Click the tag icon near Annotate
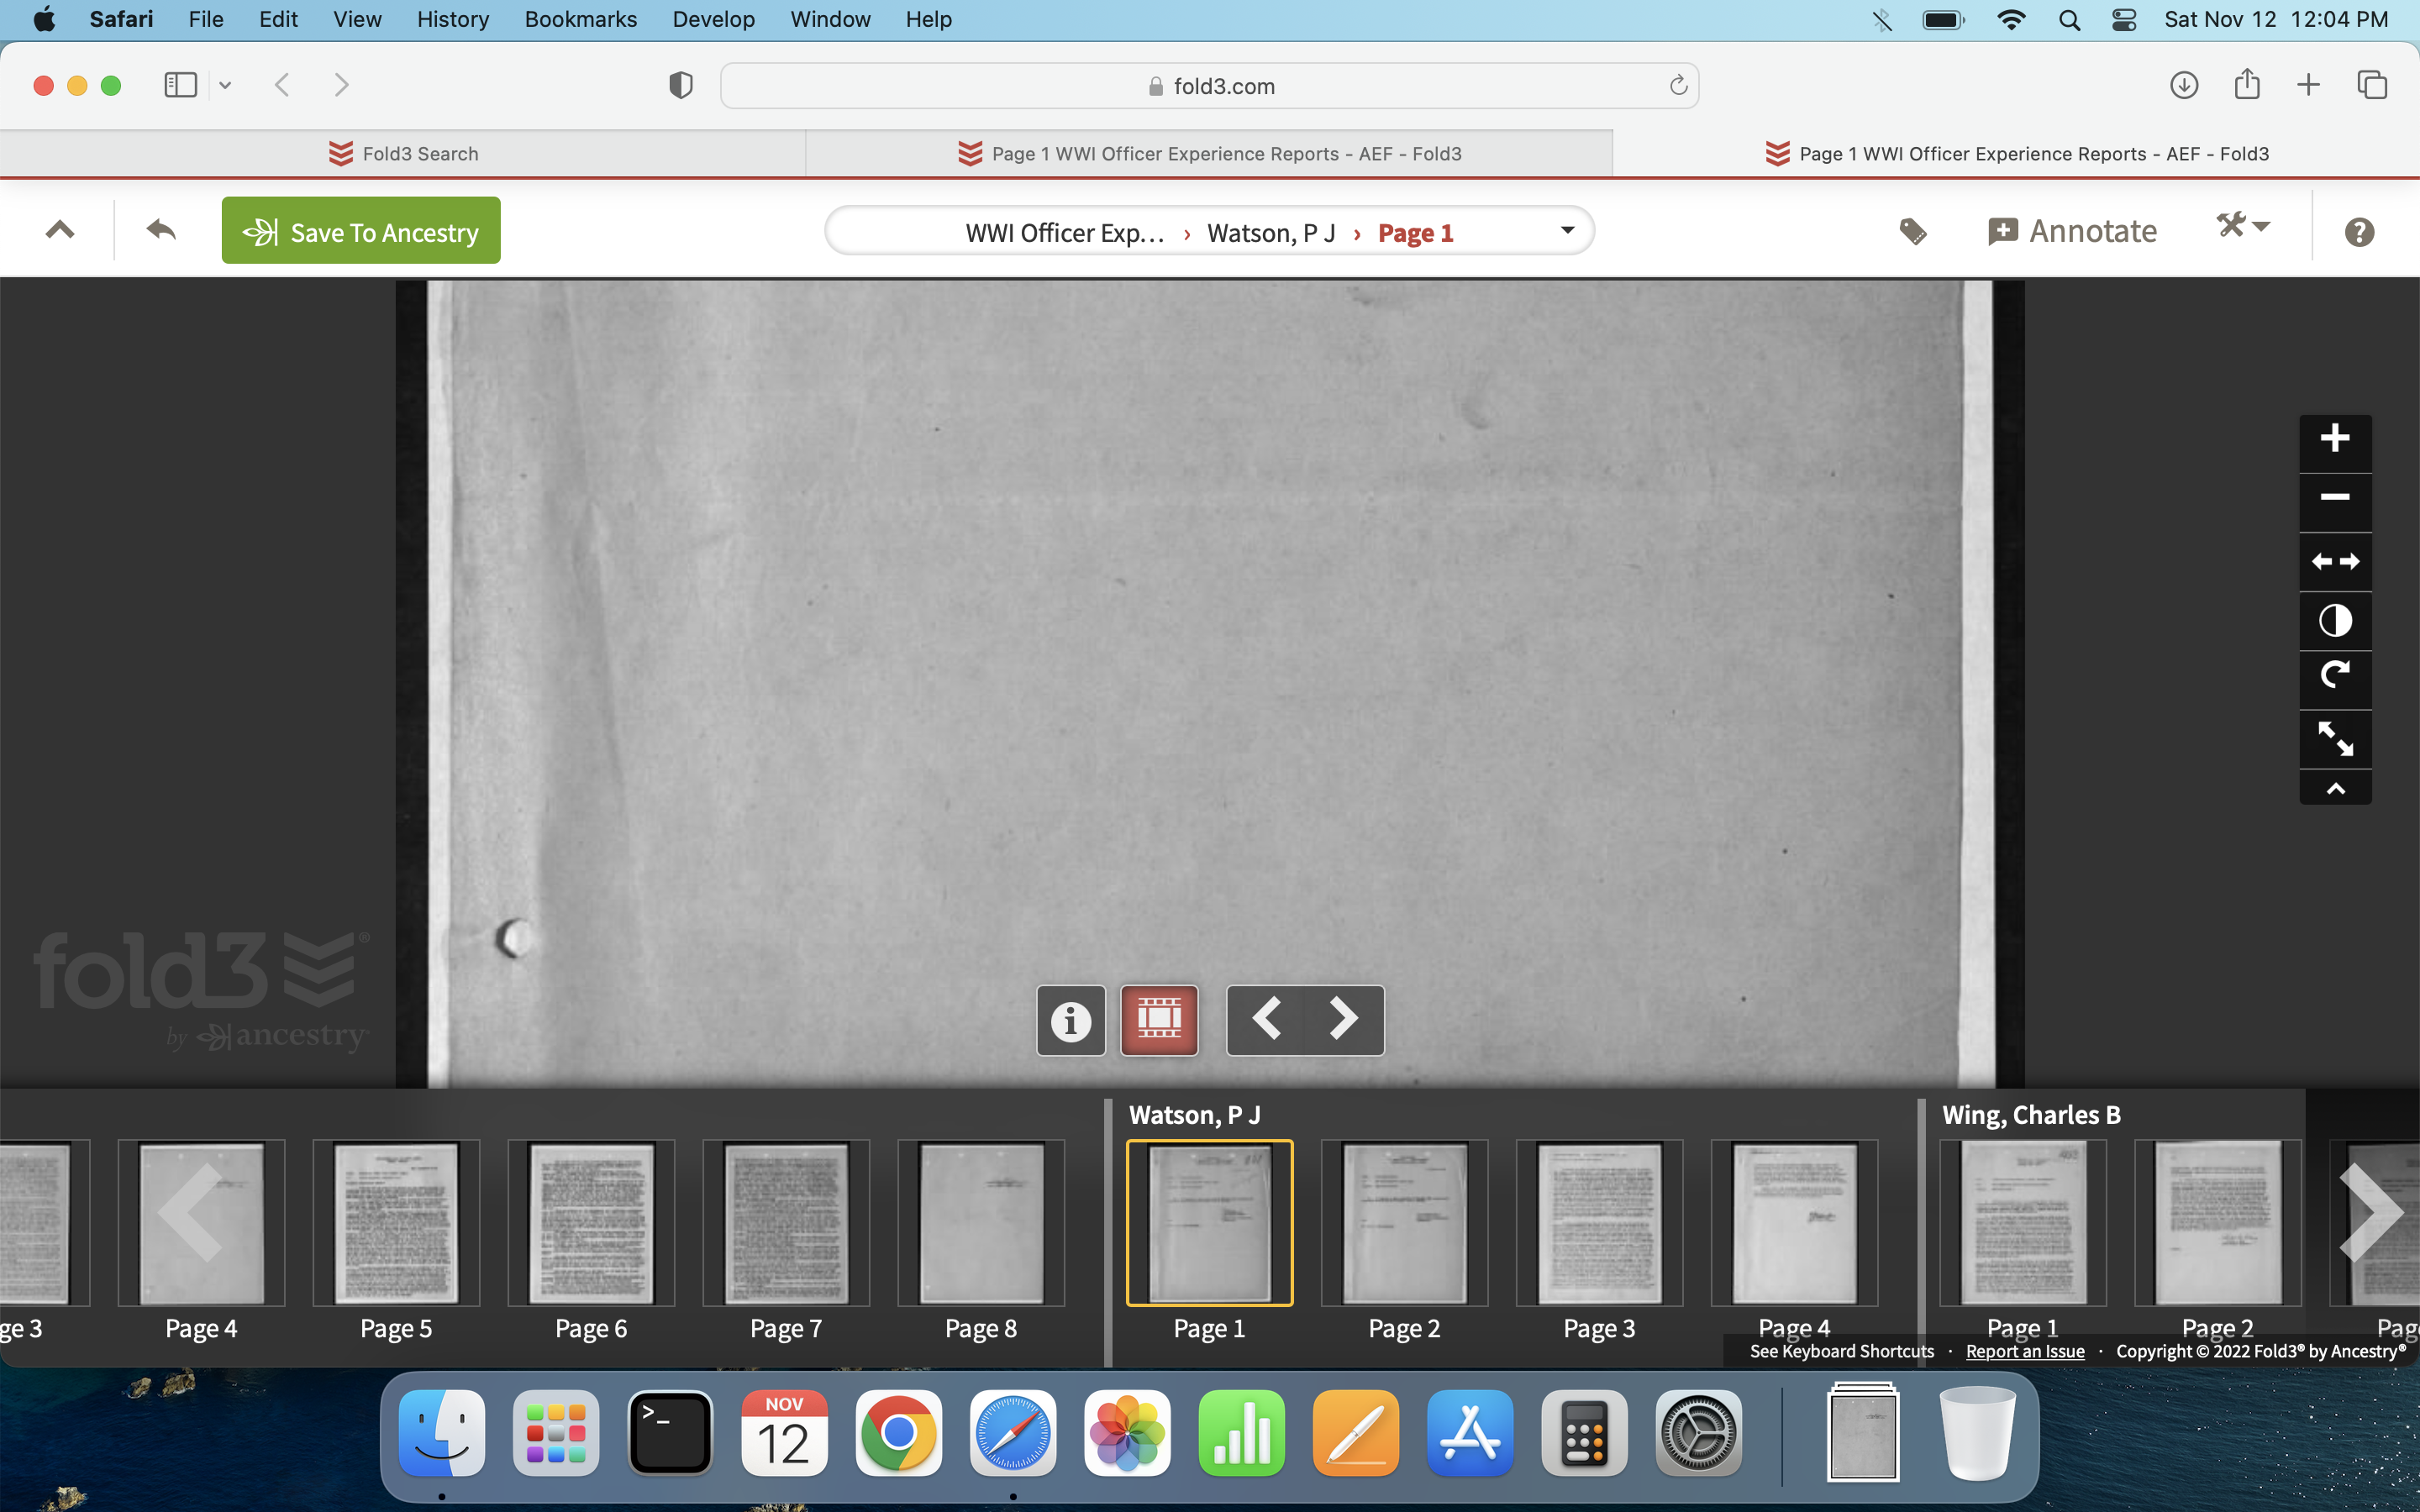This screenshot has width=2420, height=1512. coord(1912,232)
